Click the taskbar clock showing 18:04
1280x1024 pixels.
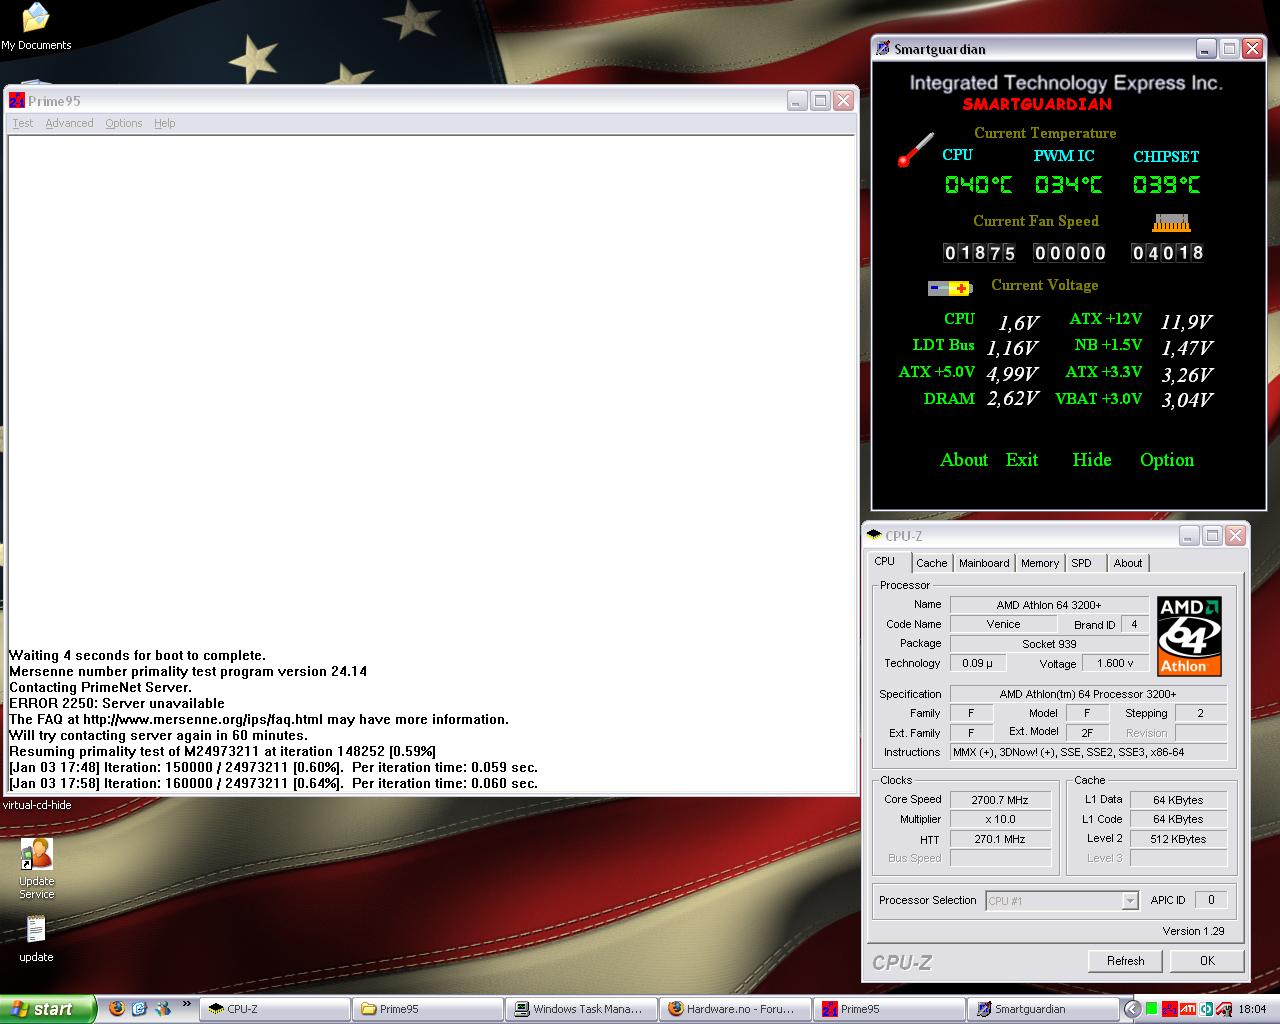[x=1252, y=1009]
